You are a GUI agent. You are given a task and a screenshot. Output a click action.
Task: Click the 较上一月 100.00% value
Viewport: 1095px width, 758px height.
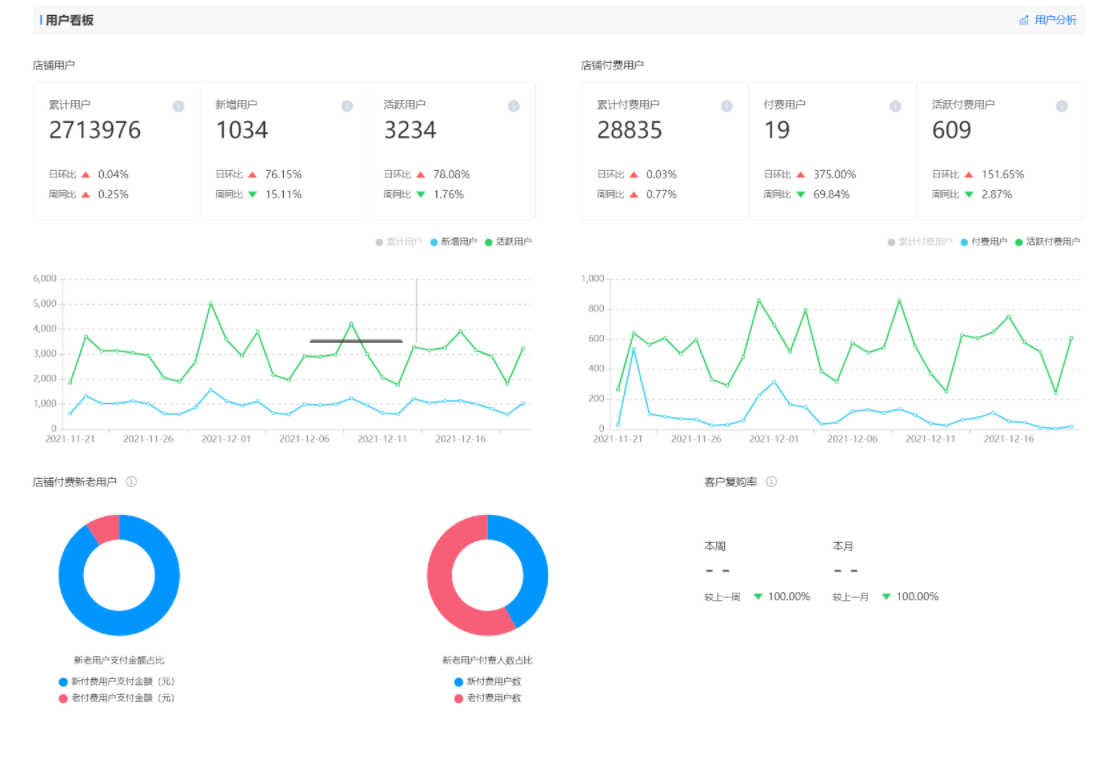point(918,597)
